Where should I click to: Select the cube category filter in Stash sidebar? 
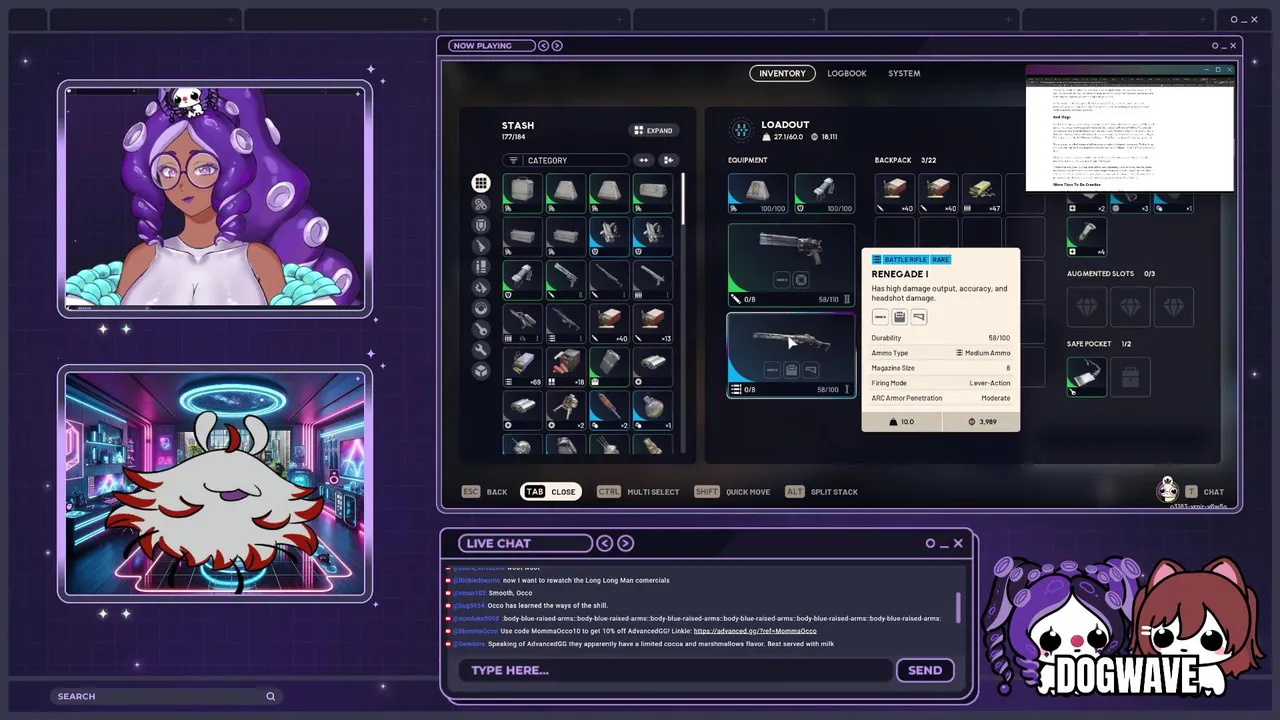click(481, 371)
